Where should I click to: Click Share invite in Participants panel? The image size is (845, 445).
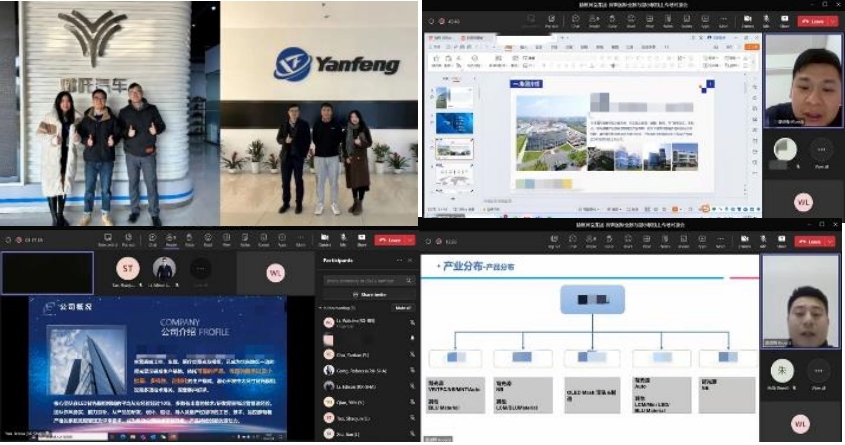(369, 295)
